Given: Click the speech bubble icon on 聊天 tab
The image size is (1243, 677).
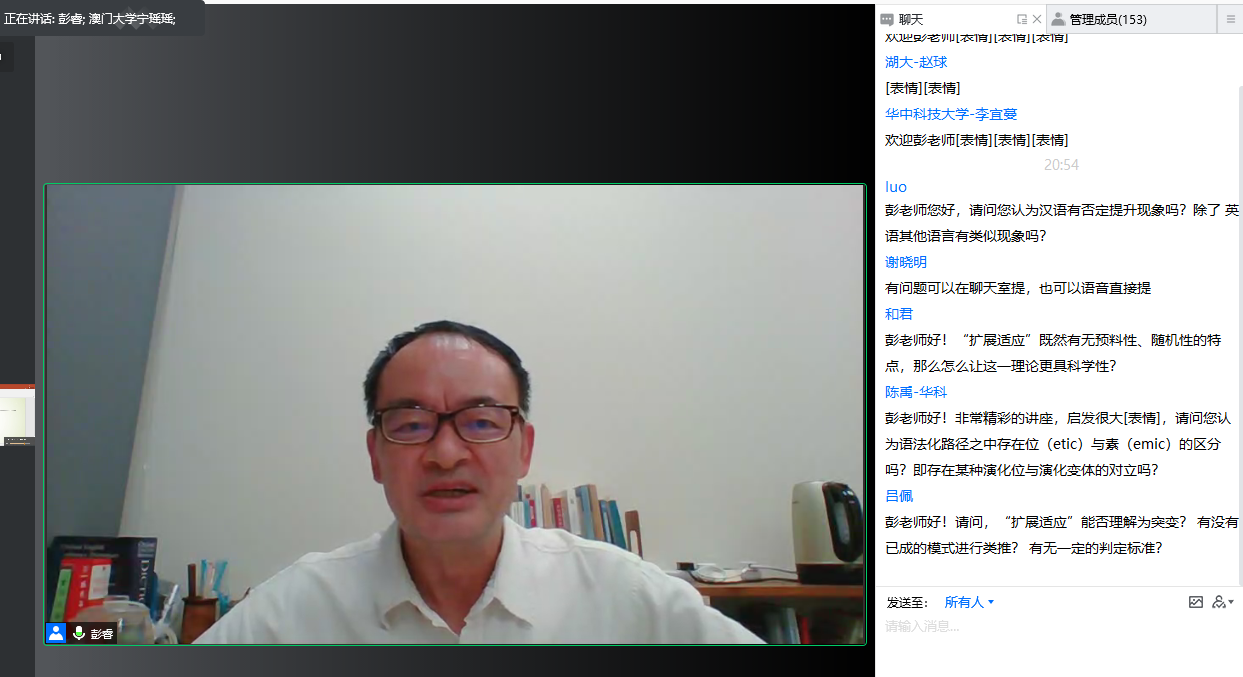Looking at the screenshot, I should tap(885, 18).
